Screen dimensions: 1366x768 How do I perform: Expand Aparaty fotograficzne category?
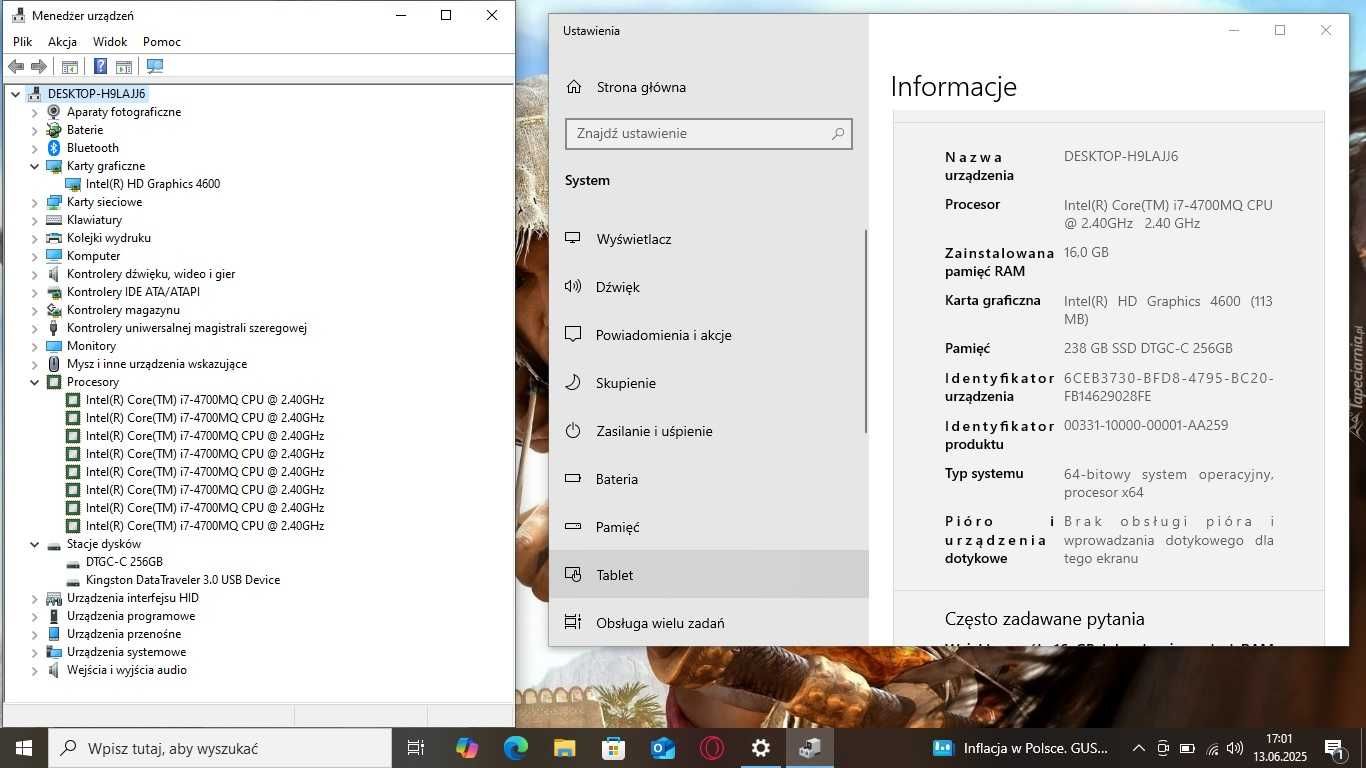[x=34, y=112]
